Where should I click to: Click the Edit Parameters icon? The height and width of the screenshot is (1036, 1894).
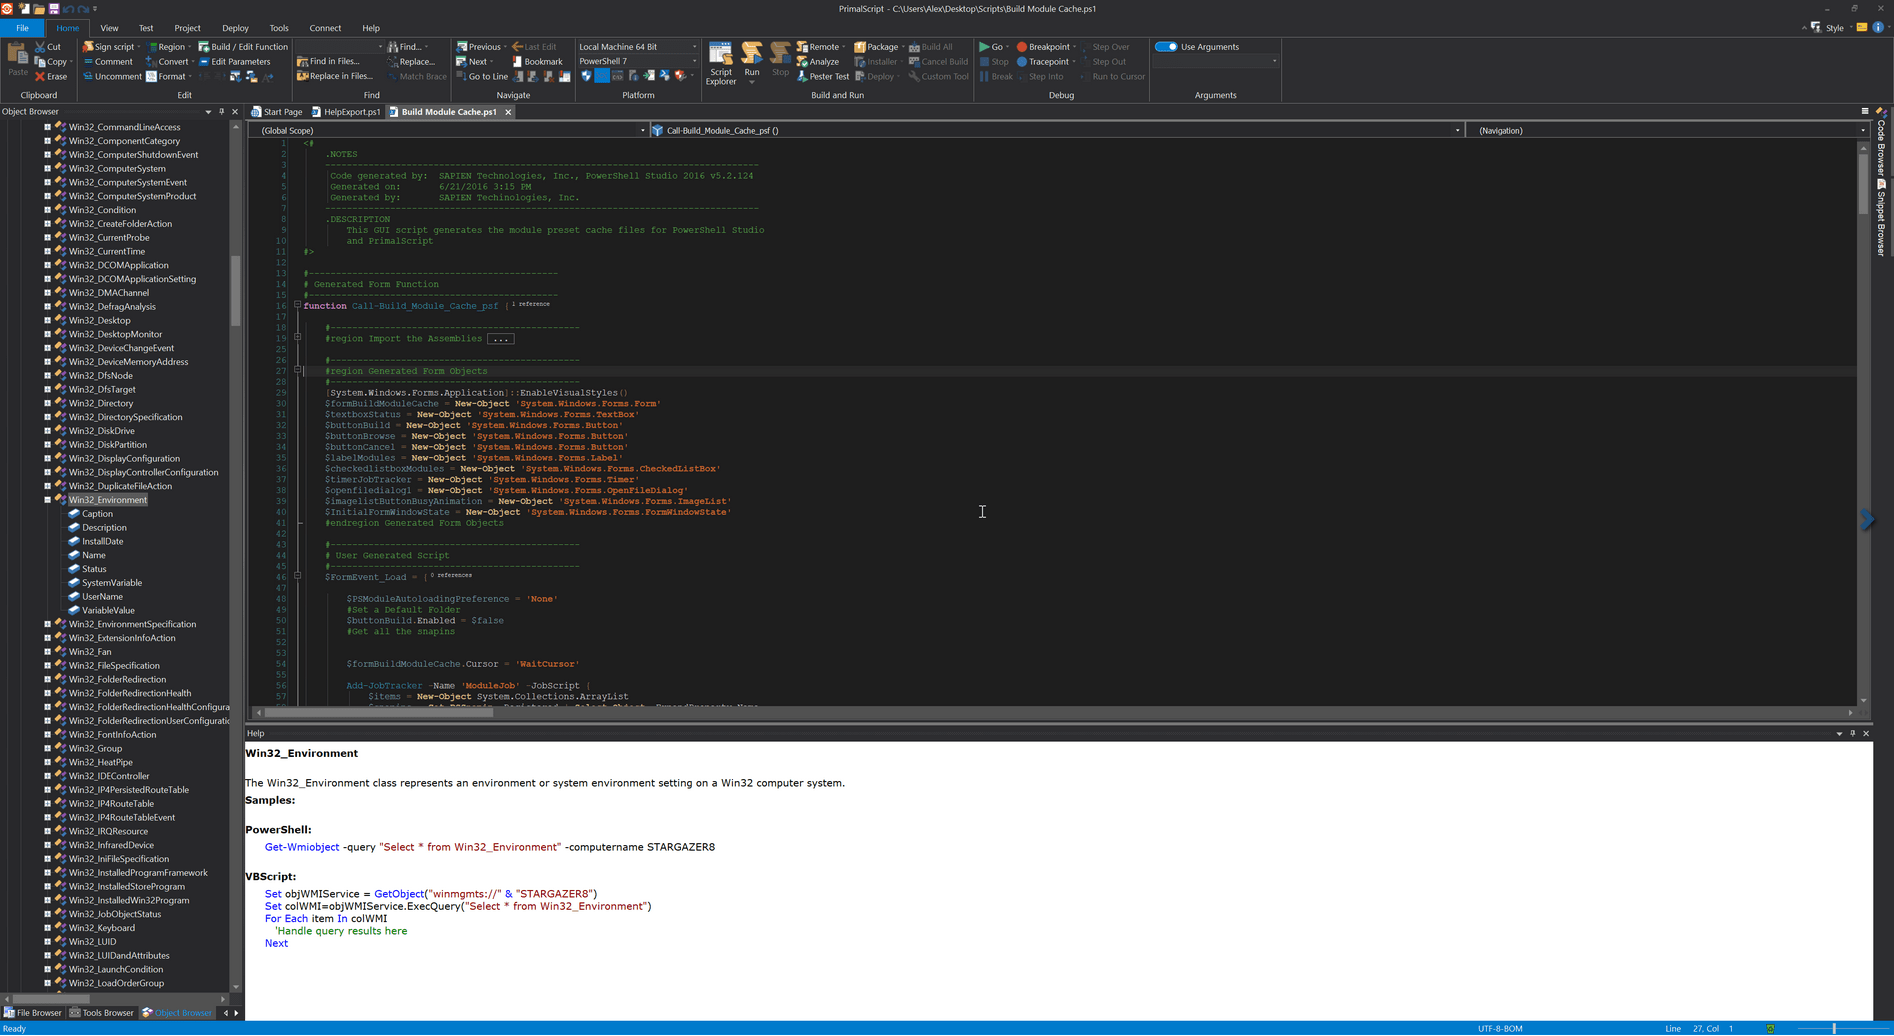(204, 62)
